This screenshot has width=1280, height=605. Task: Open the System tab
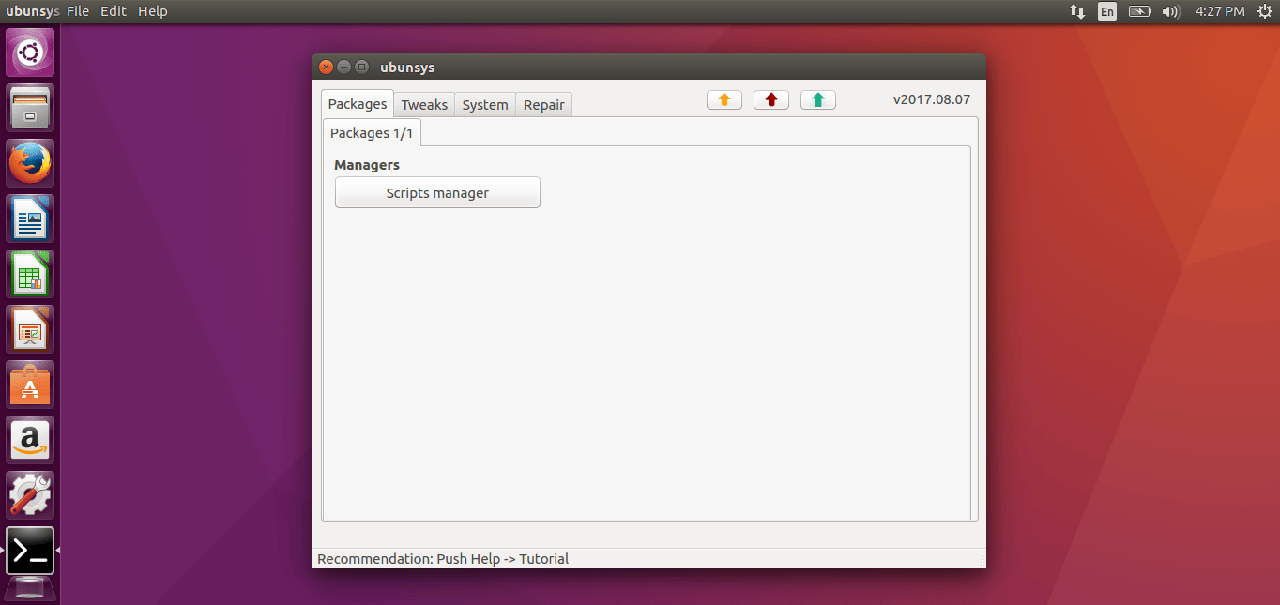pyautogui.click(x=485, y=105)
